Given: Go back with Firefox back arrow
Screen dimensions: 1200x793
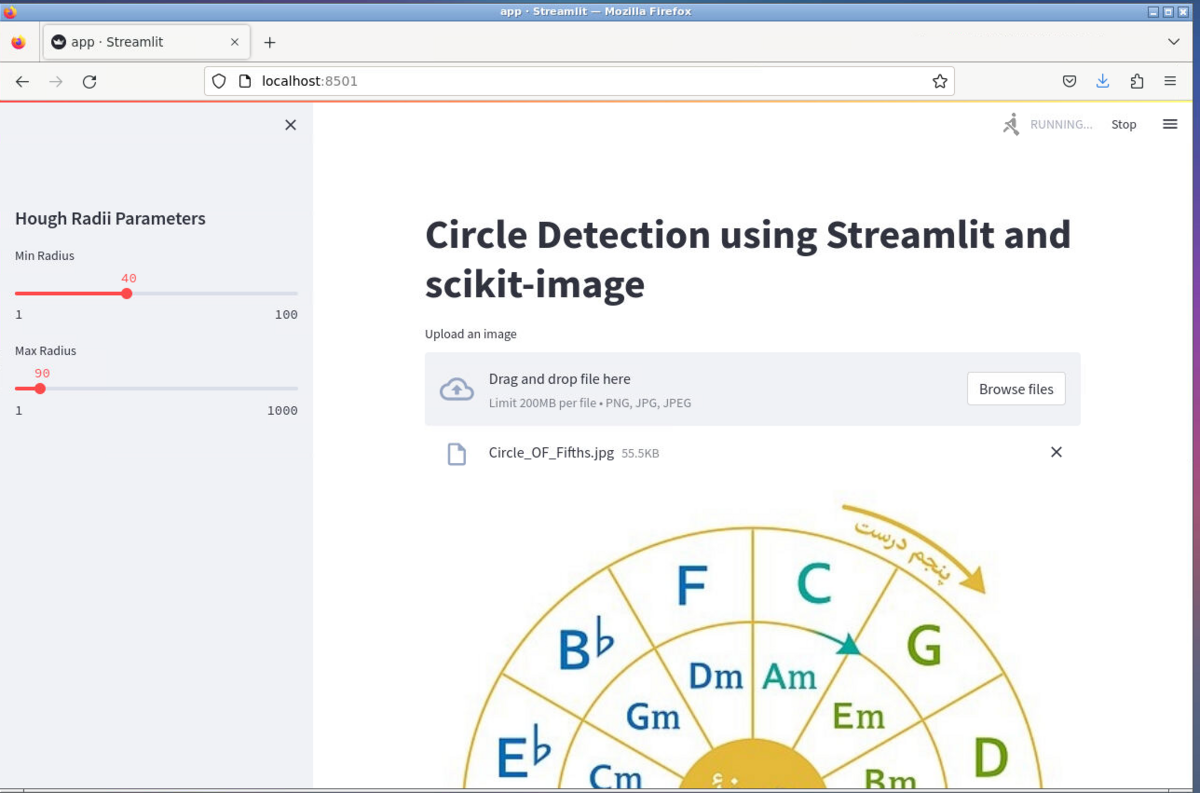Looking at the screenshot, I should coord(22,81).
